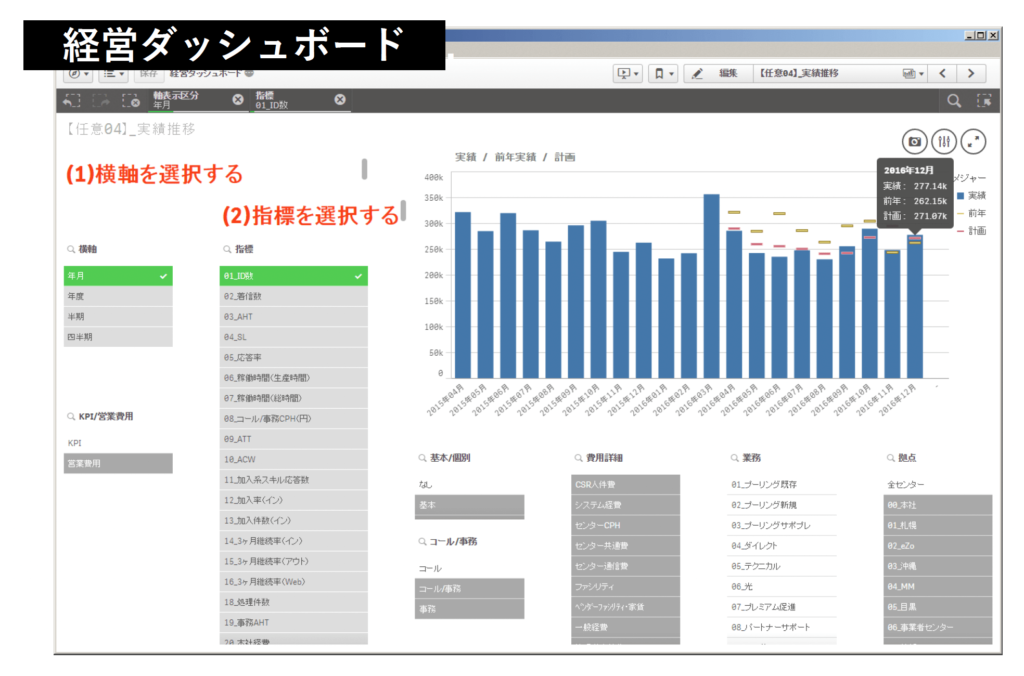Select 10_ACW in the indicator list
This screenshot has width=1024, height=676.
(x=294, y=459)
